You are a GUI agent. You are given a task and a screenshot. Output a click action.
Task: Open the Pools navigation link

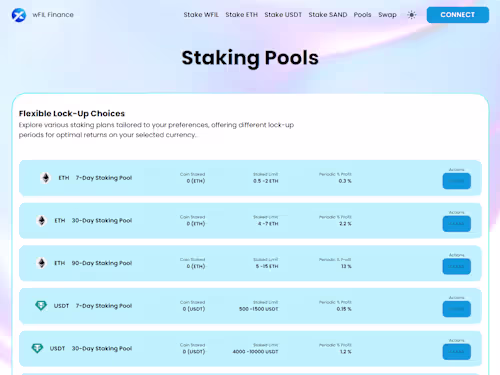(x=362, y=15)
